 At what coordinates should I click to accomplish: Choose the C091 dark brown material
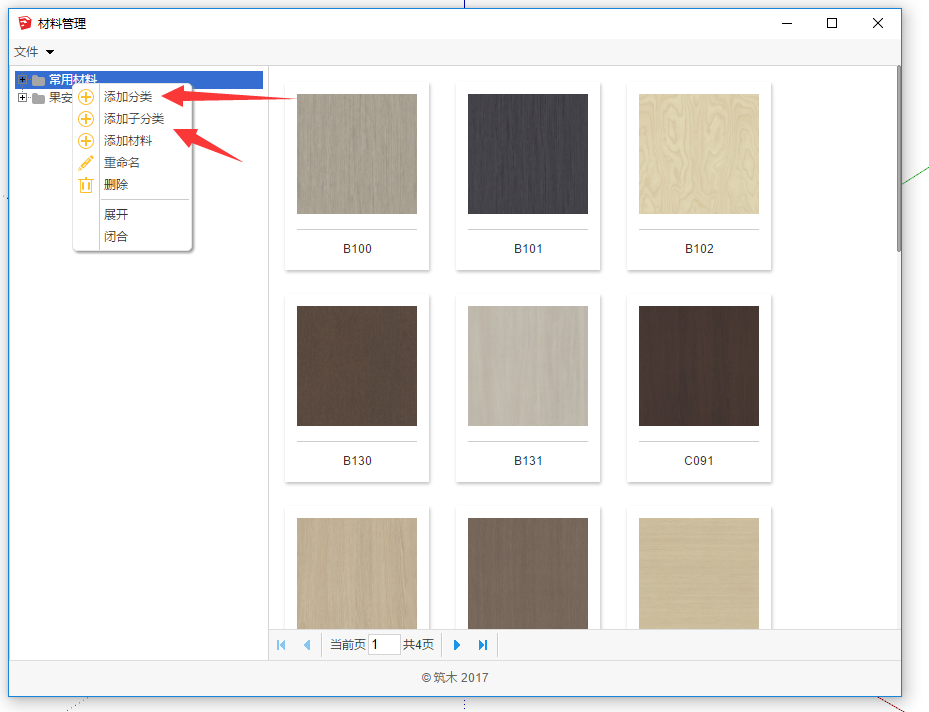click(x=698, y=366)
